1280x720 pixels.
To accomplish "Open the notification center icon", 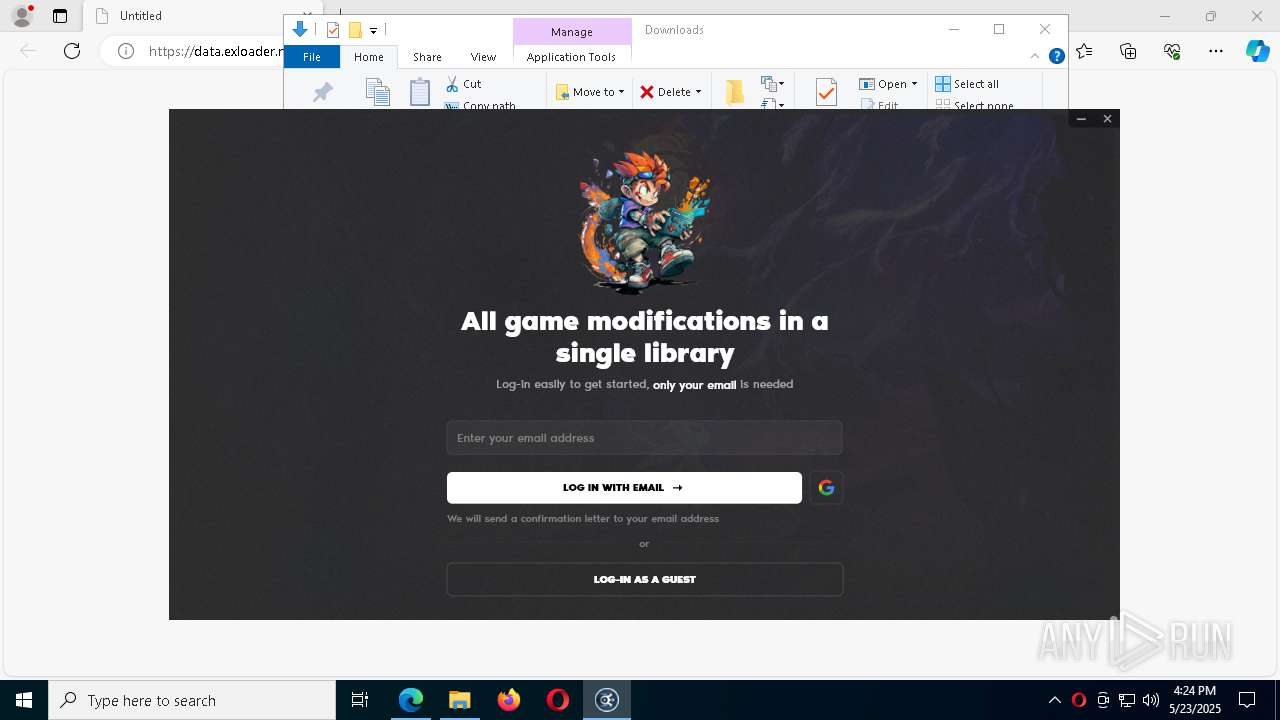I will coord(1247,700).
